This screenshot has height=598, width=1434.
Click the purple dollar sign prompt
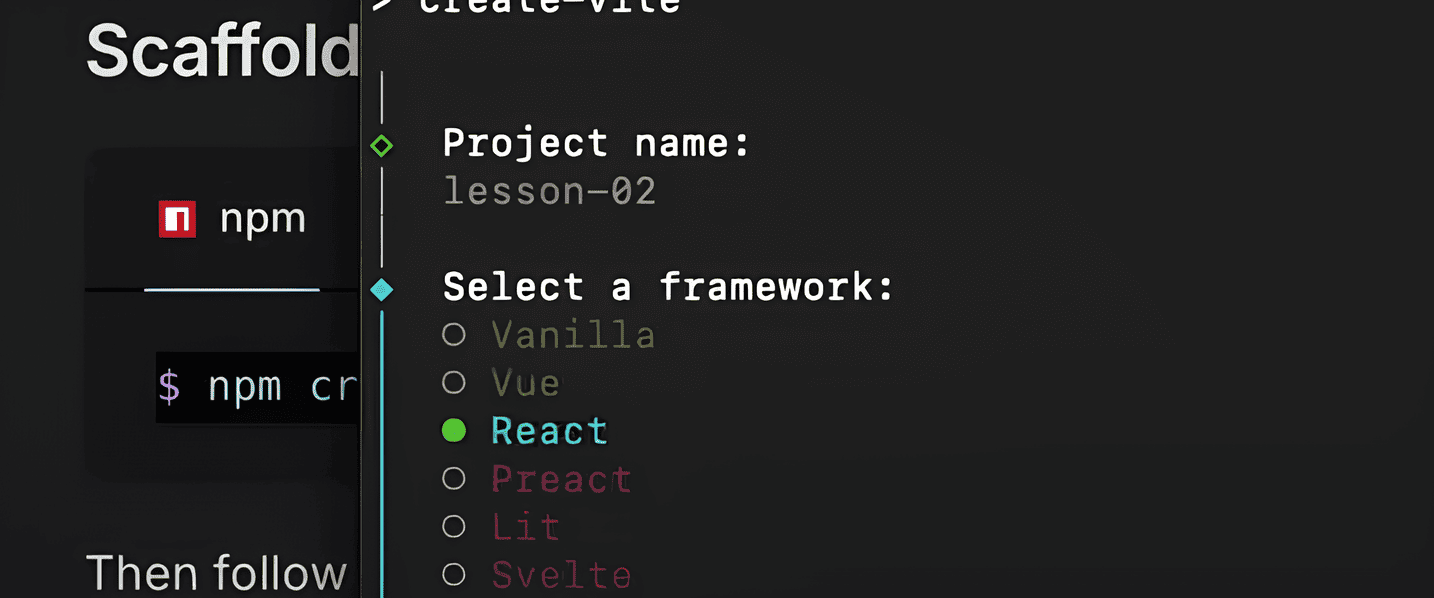(169, 386)
